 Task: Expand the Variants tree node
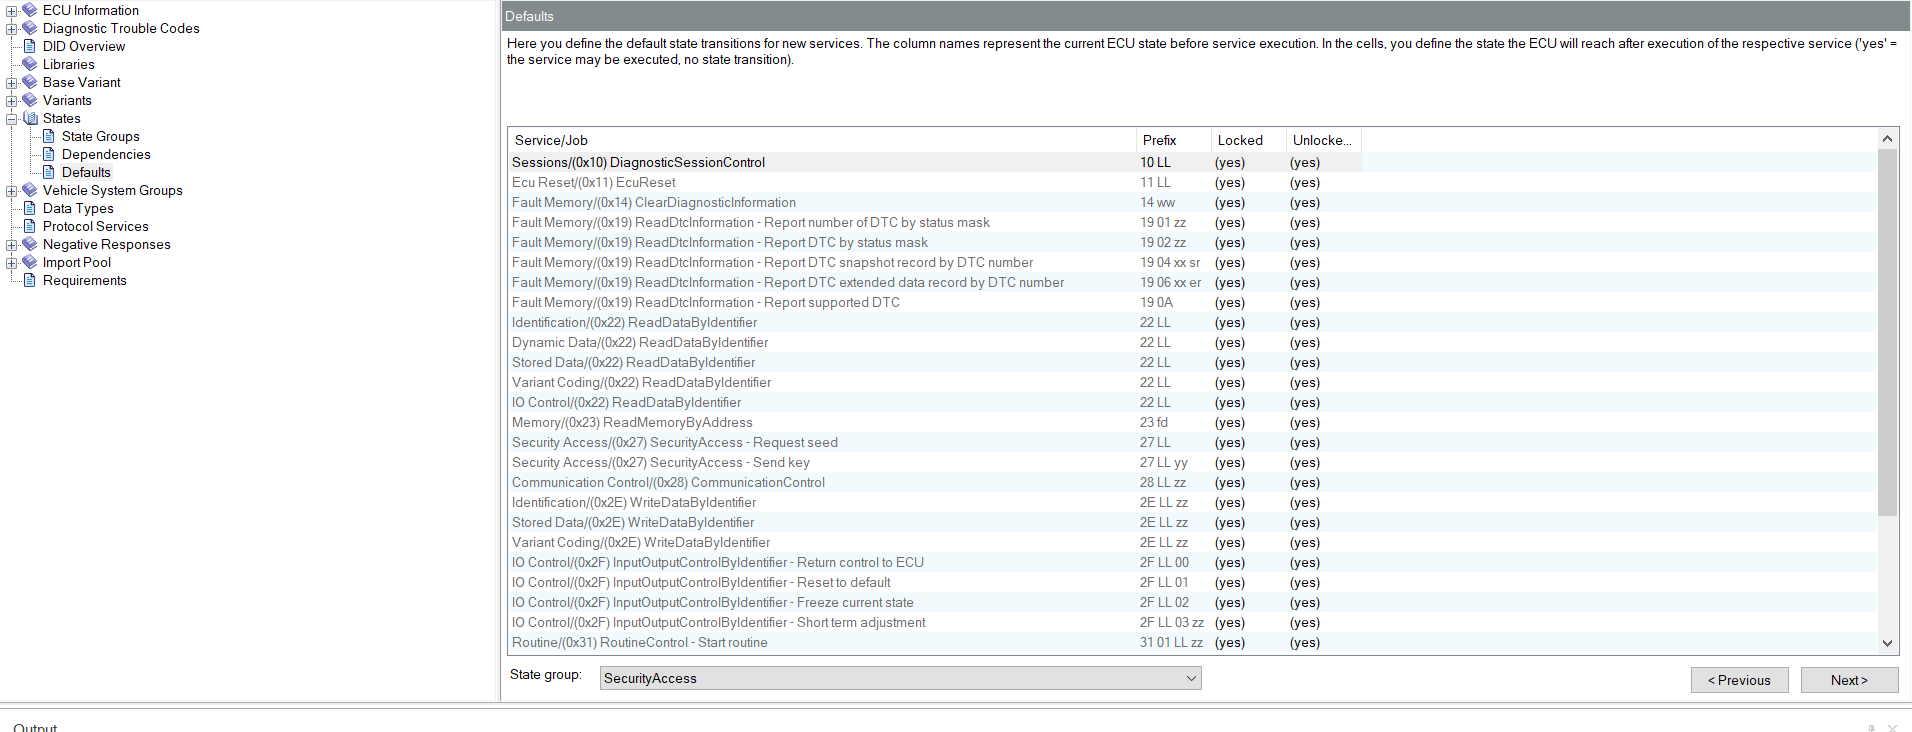point(11,101)
